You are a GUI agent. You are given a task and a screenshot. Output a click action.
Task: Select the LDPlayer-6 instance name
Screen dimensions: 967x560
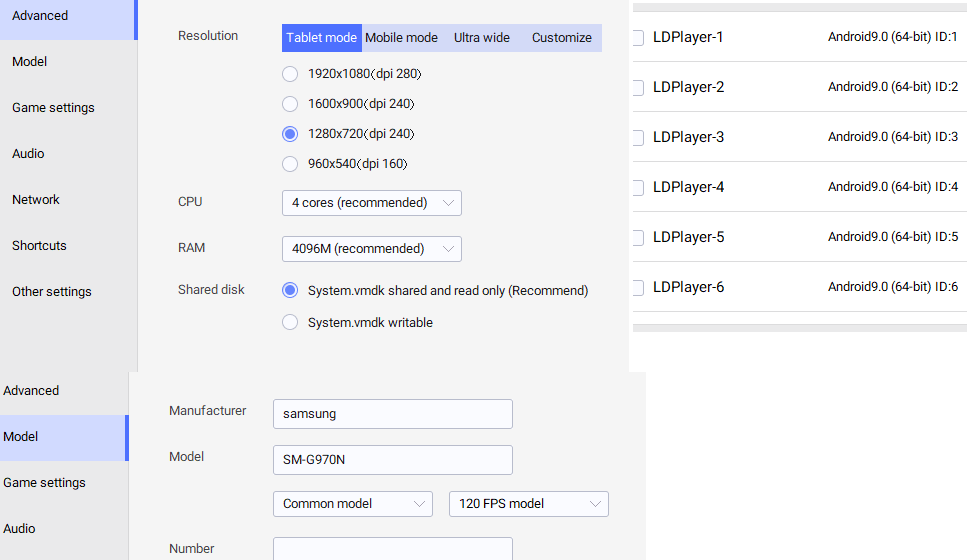(688, 287)
